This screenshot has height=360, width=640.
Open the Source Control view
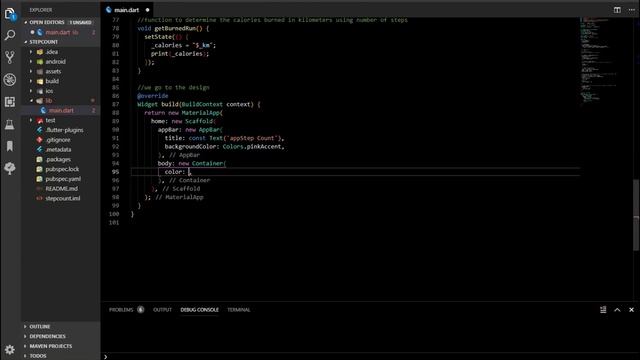coord(10,57)
